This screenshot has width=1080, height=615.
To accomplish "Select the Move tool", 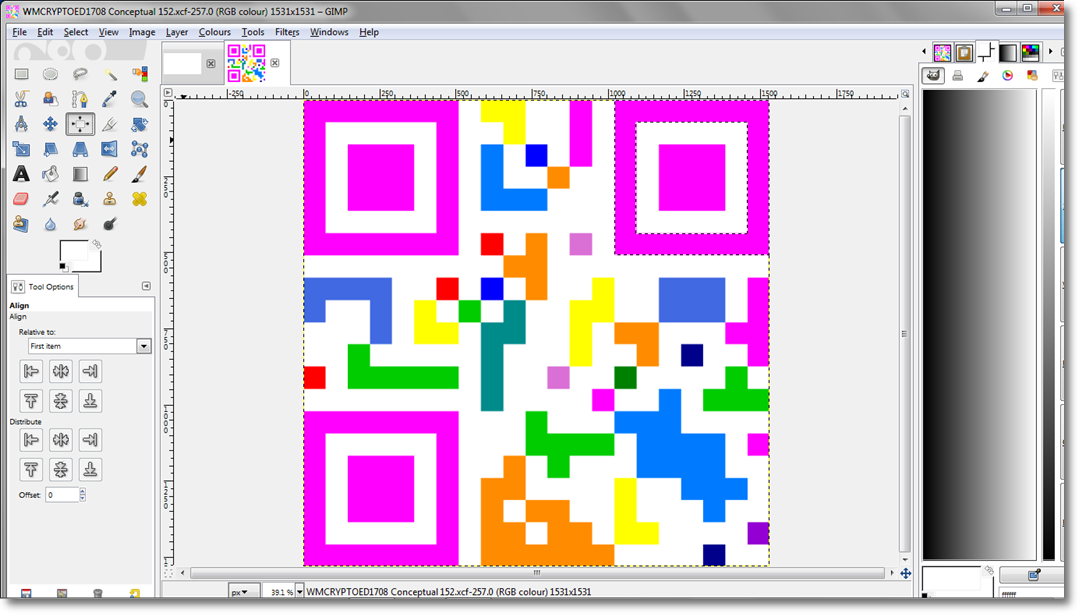I will pyautogui.click(x=50, y=124).
